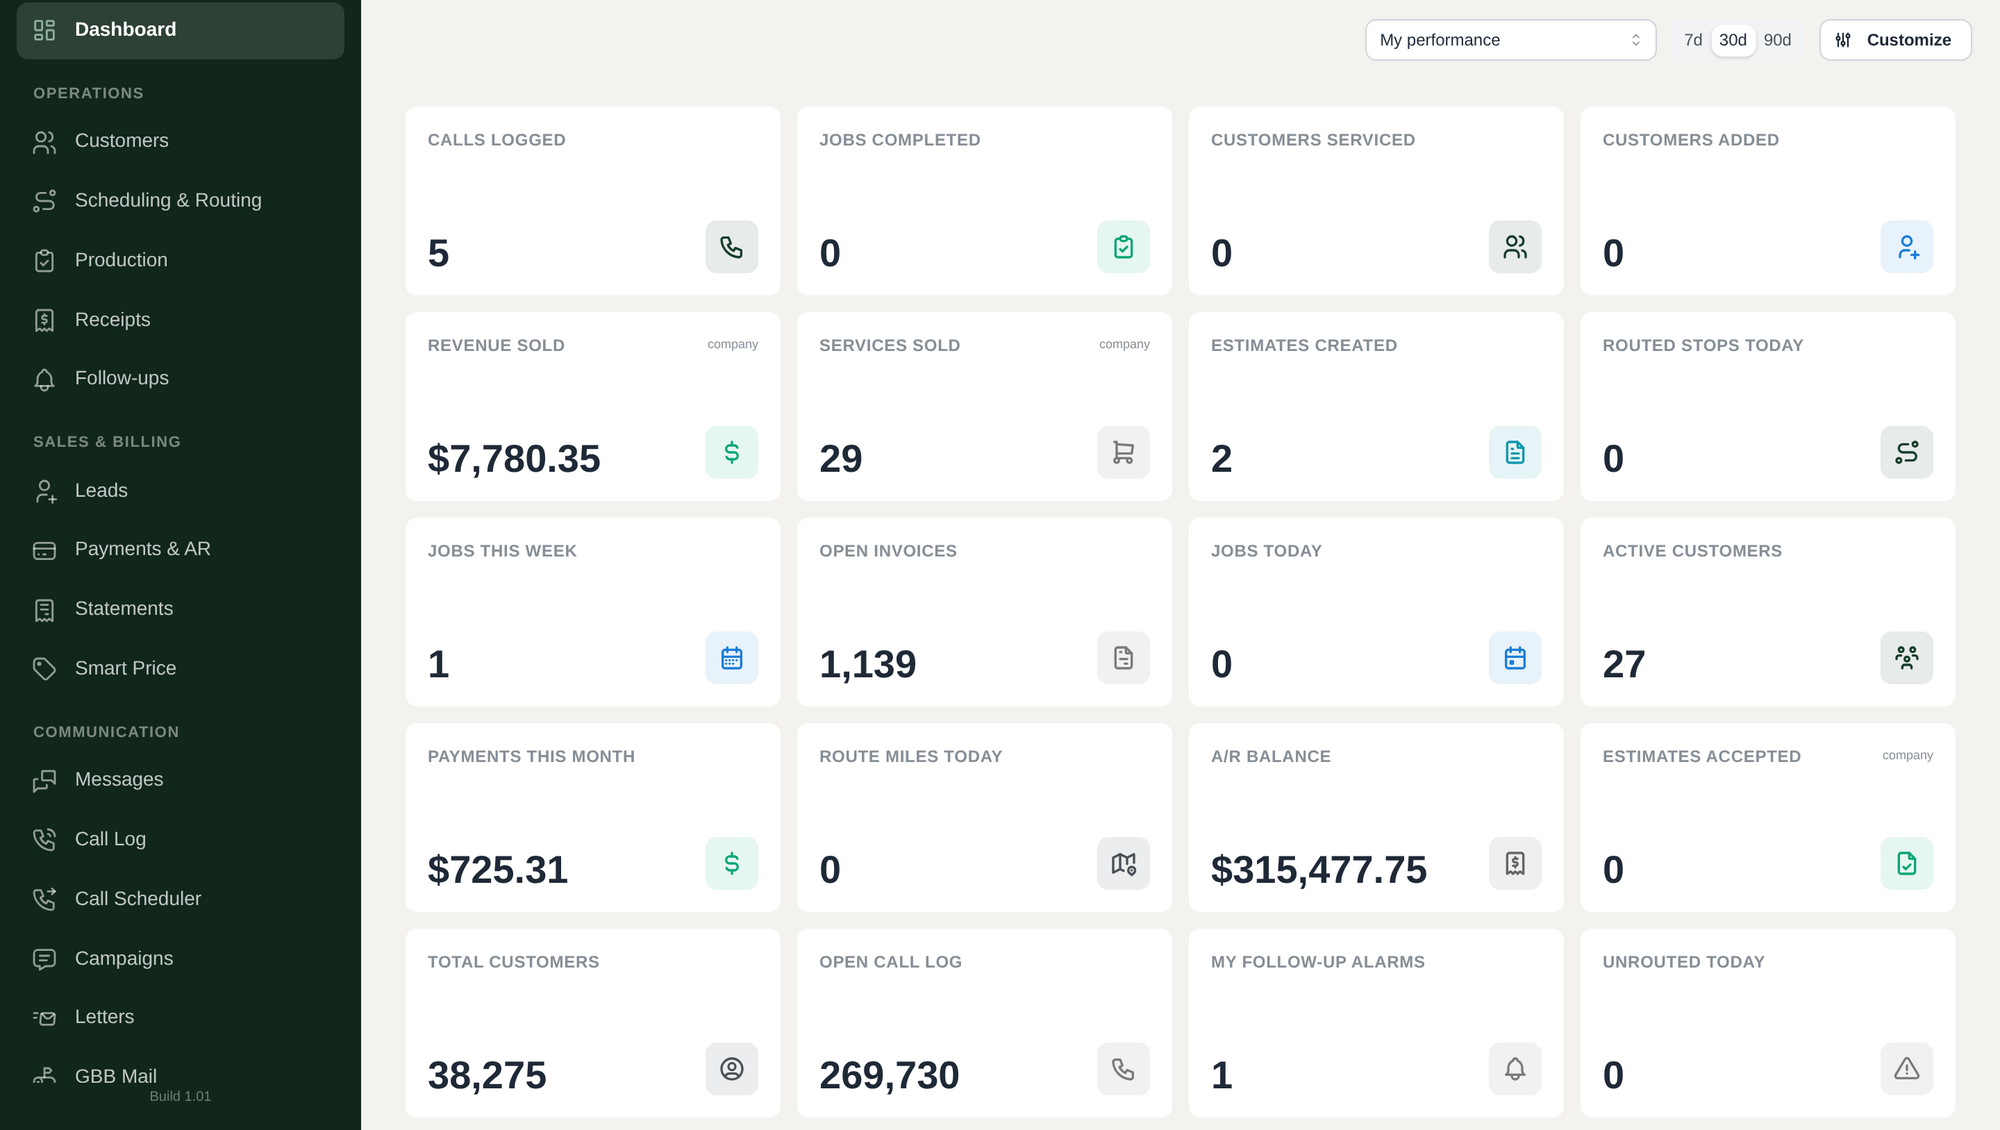Viewport: 2000px width, 1130px height.
Task: Click the clipboard icon on the Jobs Completed card
Action: click(x=1123, y=247)
